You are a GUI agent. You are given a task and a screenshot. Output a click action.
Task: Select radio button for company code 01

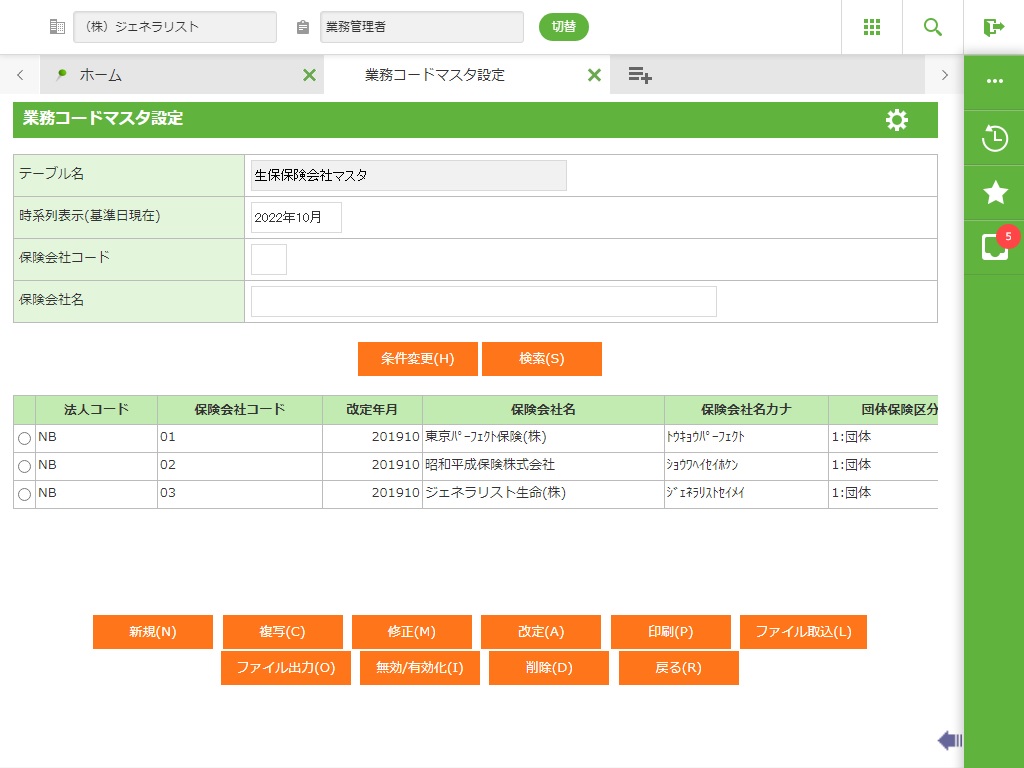24,438
